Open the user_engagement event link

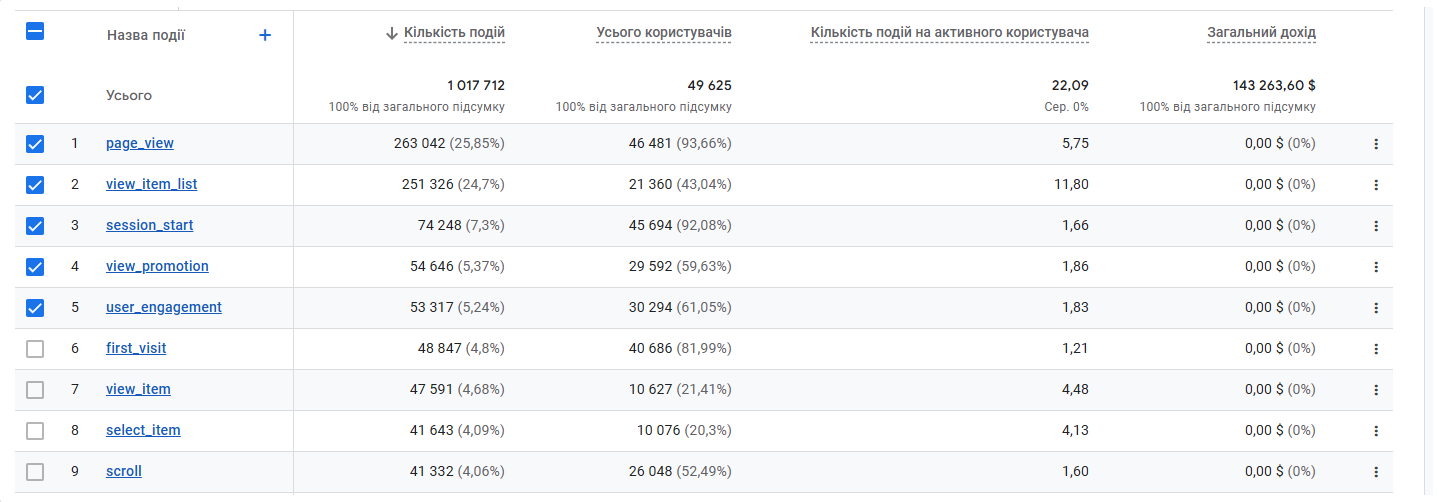click(164, 308)
